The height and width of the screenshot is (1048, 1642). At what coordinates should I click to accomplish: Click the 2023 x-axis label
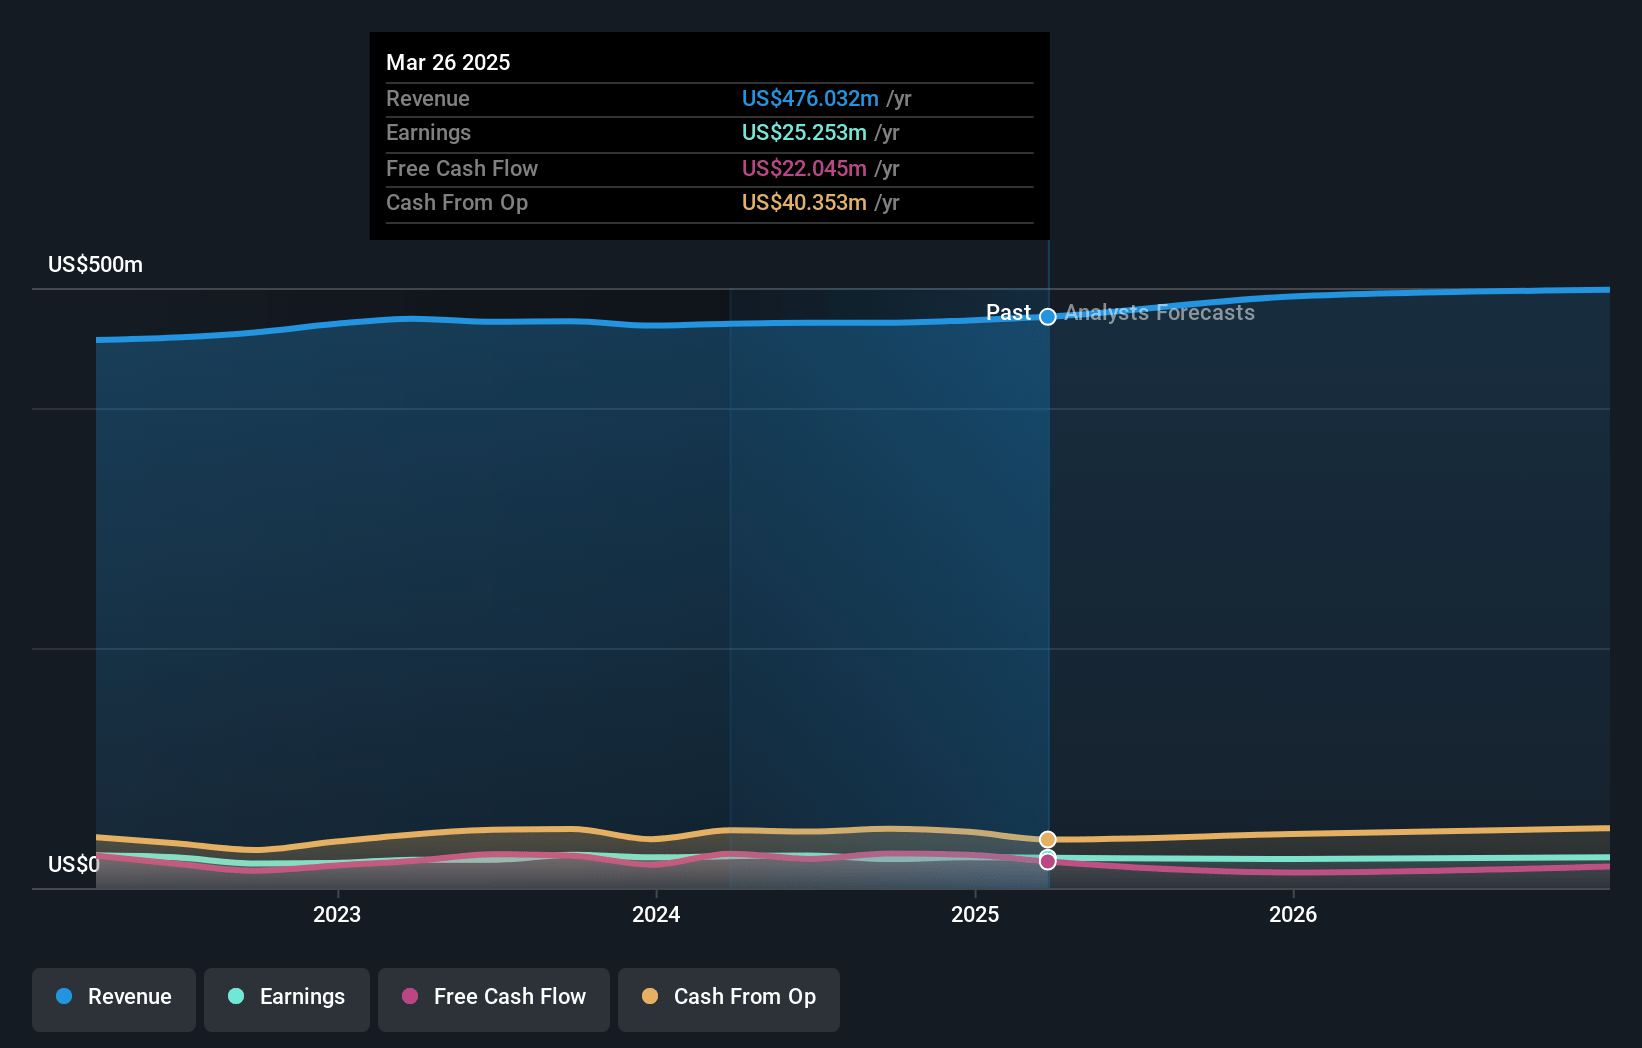pyautogui.click(x=337, y=914)
